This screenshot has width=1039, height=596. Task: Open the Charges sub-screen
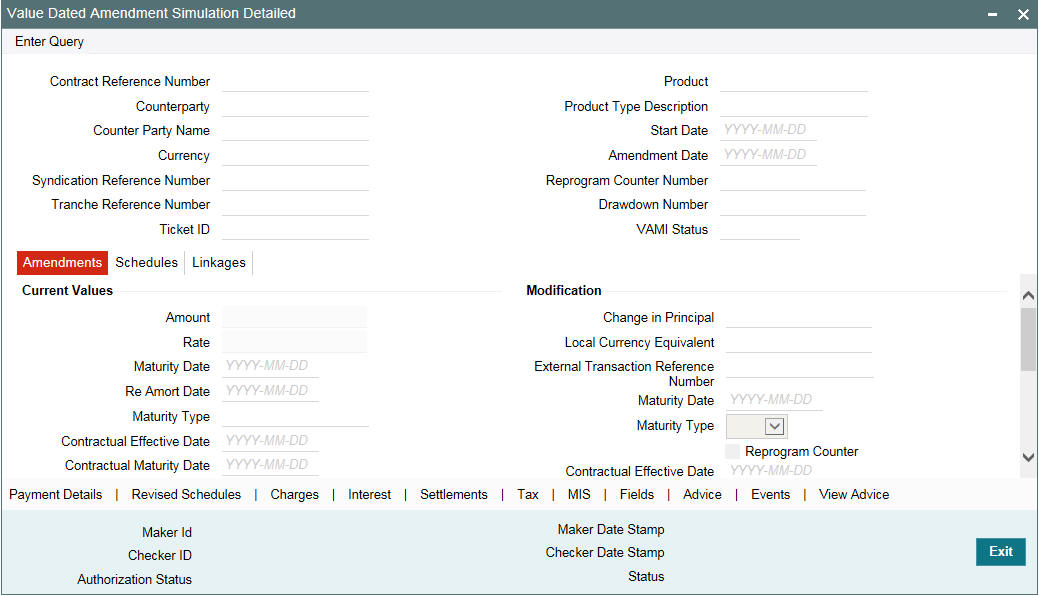click(x=294, y=495)
